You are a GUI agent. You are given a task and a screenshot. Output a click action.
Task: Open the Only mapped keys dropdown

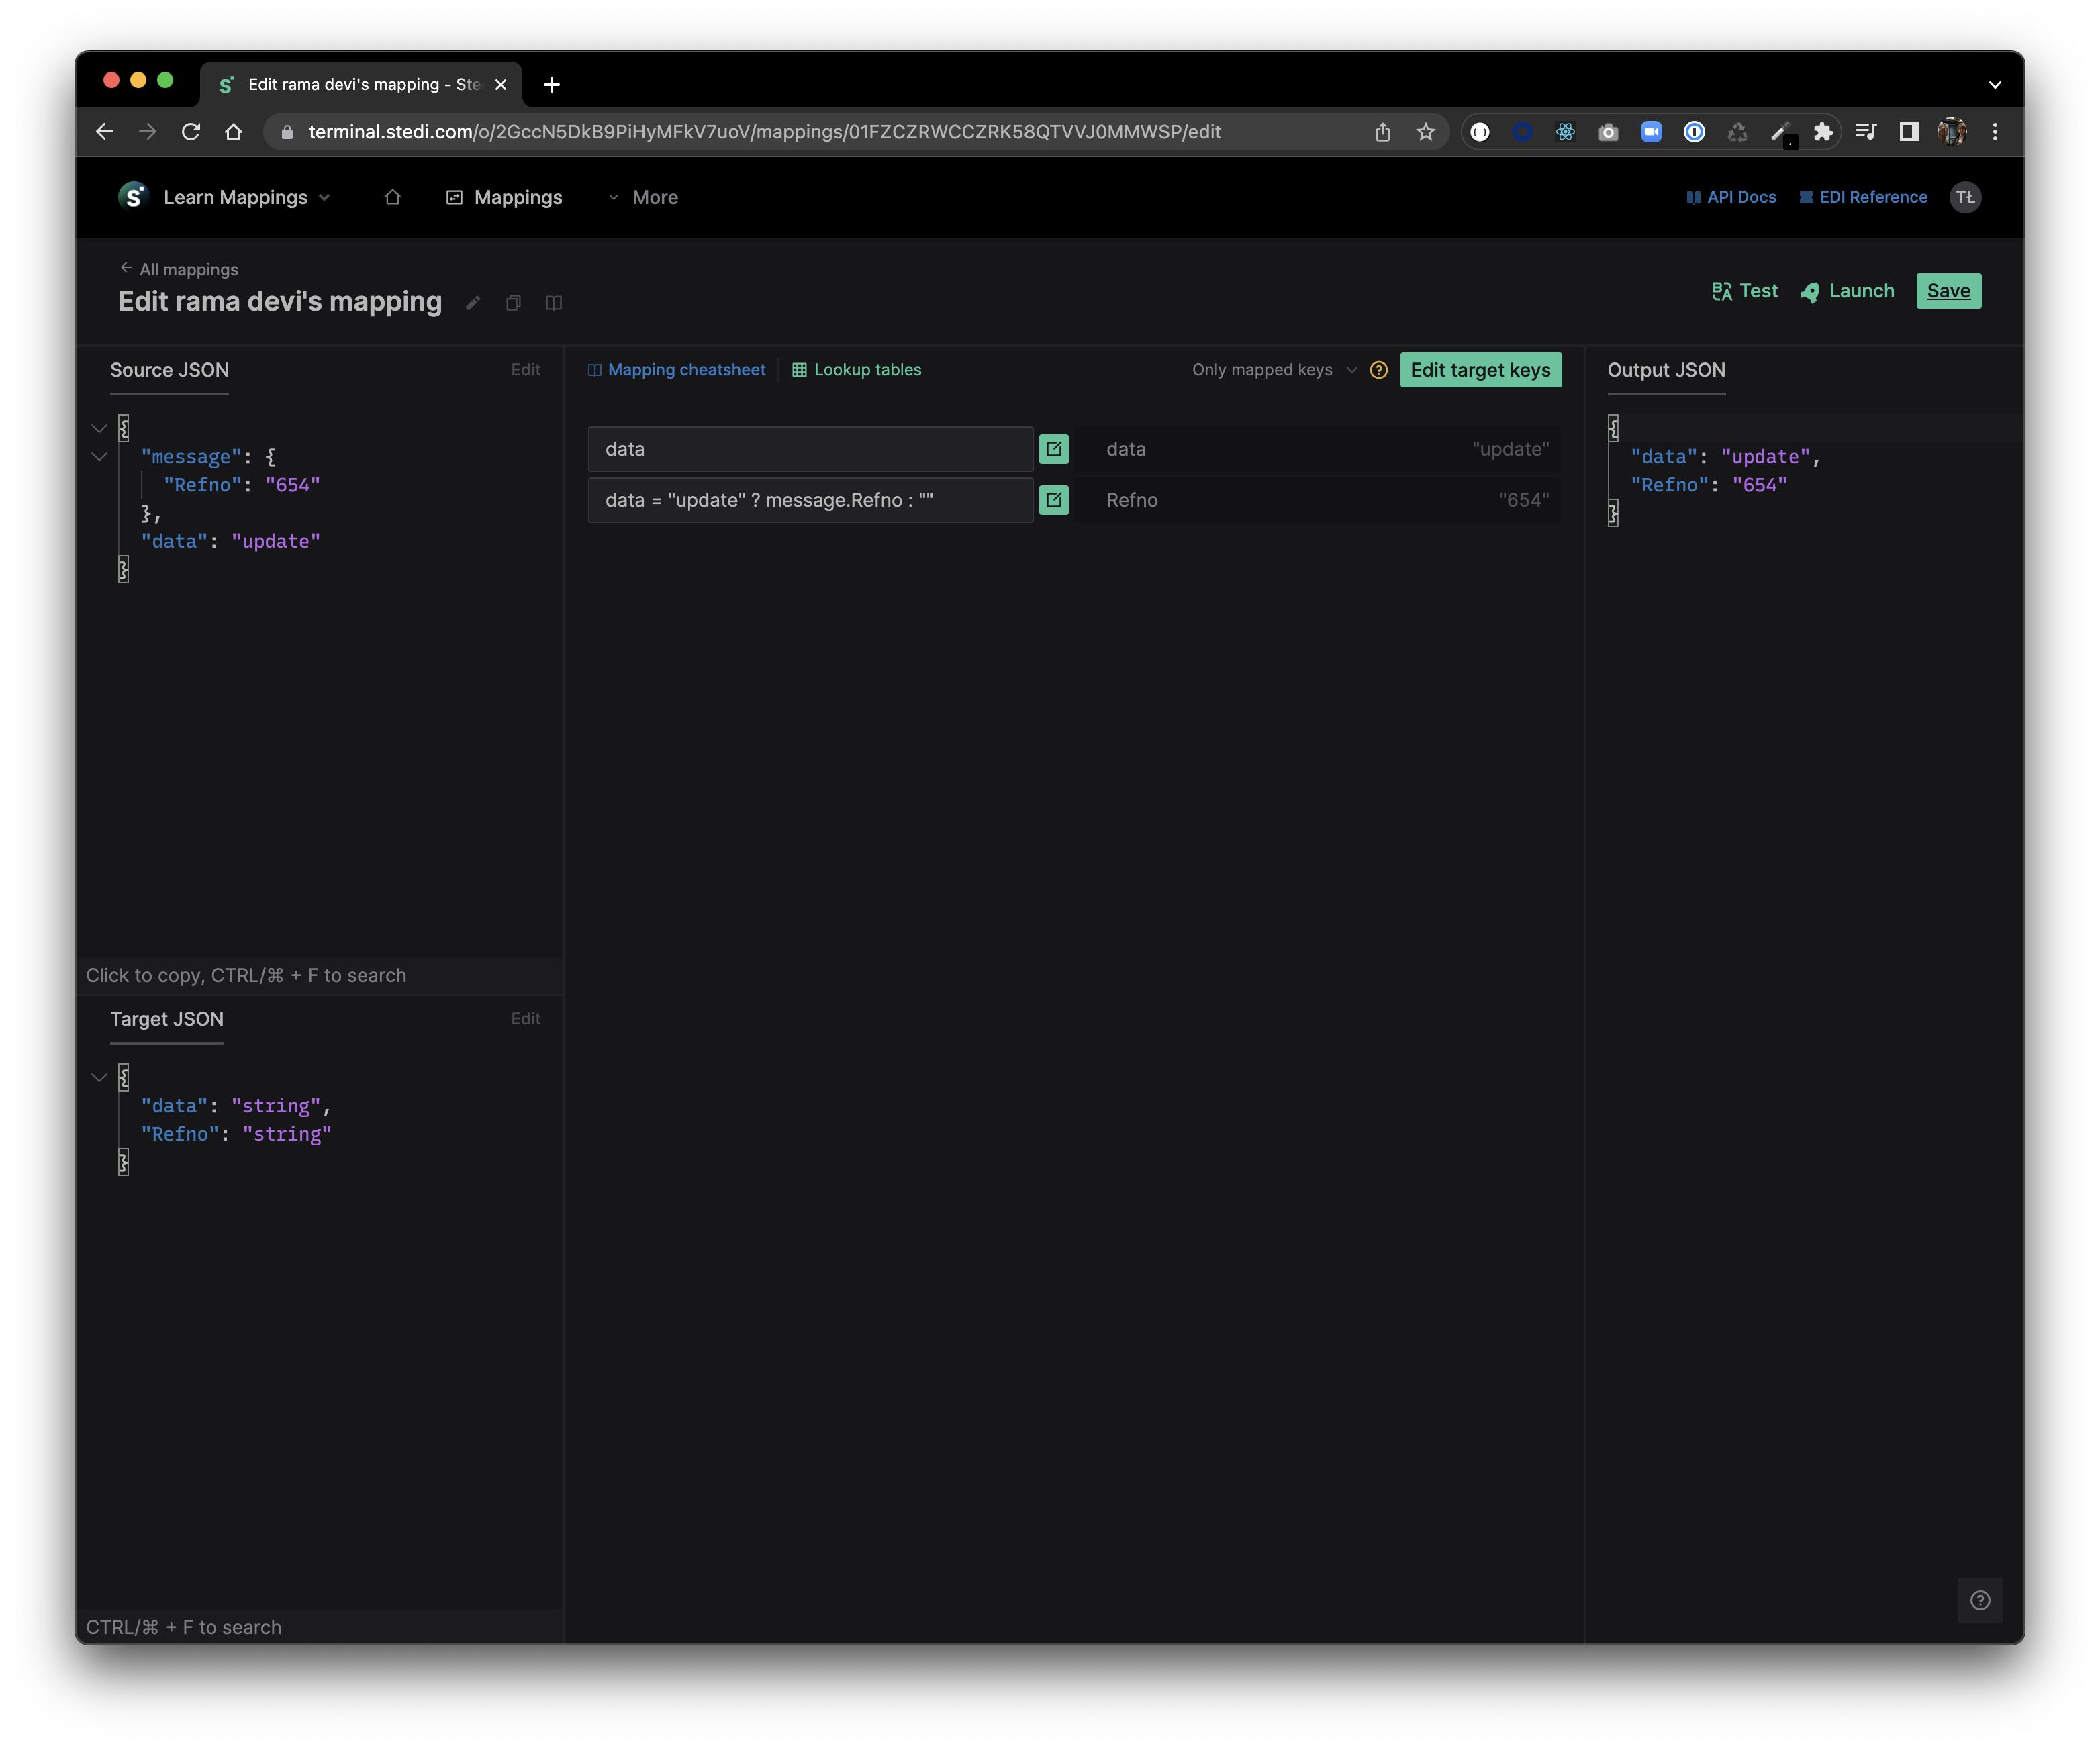coord(1273,370)
